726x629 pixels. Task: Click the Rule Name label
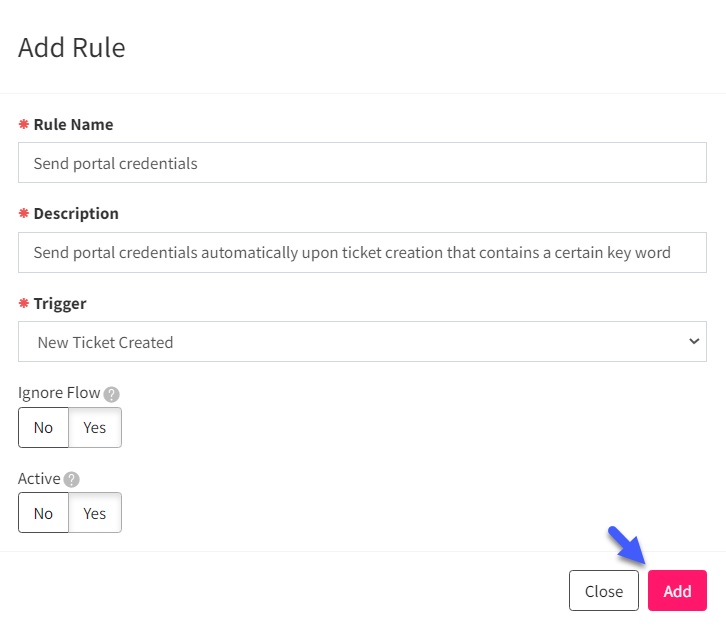point(73,125)
